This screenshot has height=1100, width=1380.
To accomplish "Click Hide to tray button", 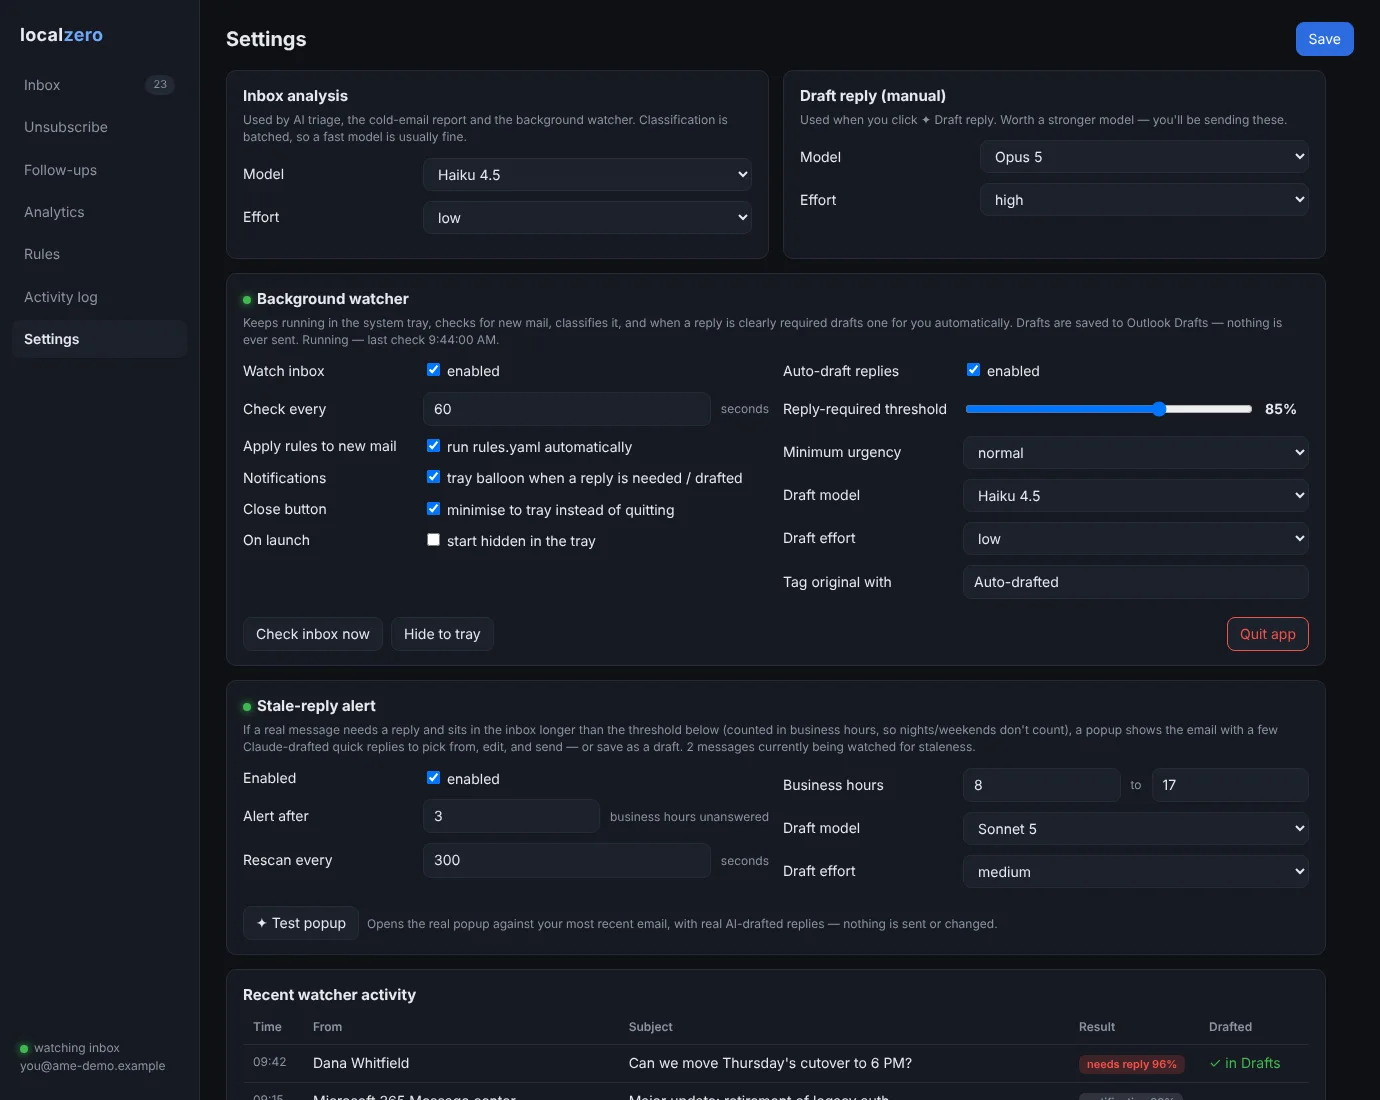I will click(x=442, y=634).
